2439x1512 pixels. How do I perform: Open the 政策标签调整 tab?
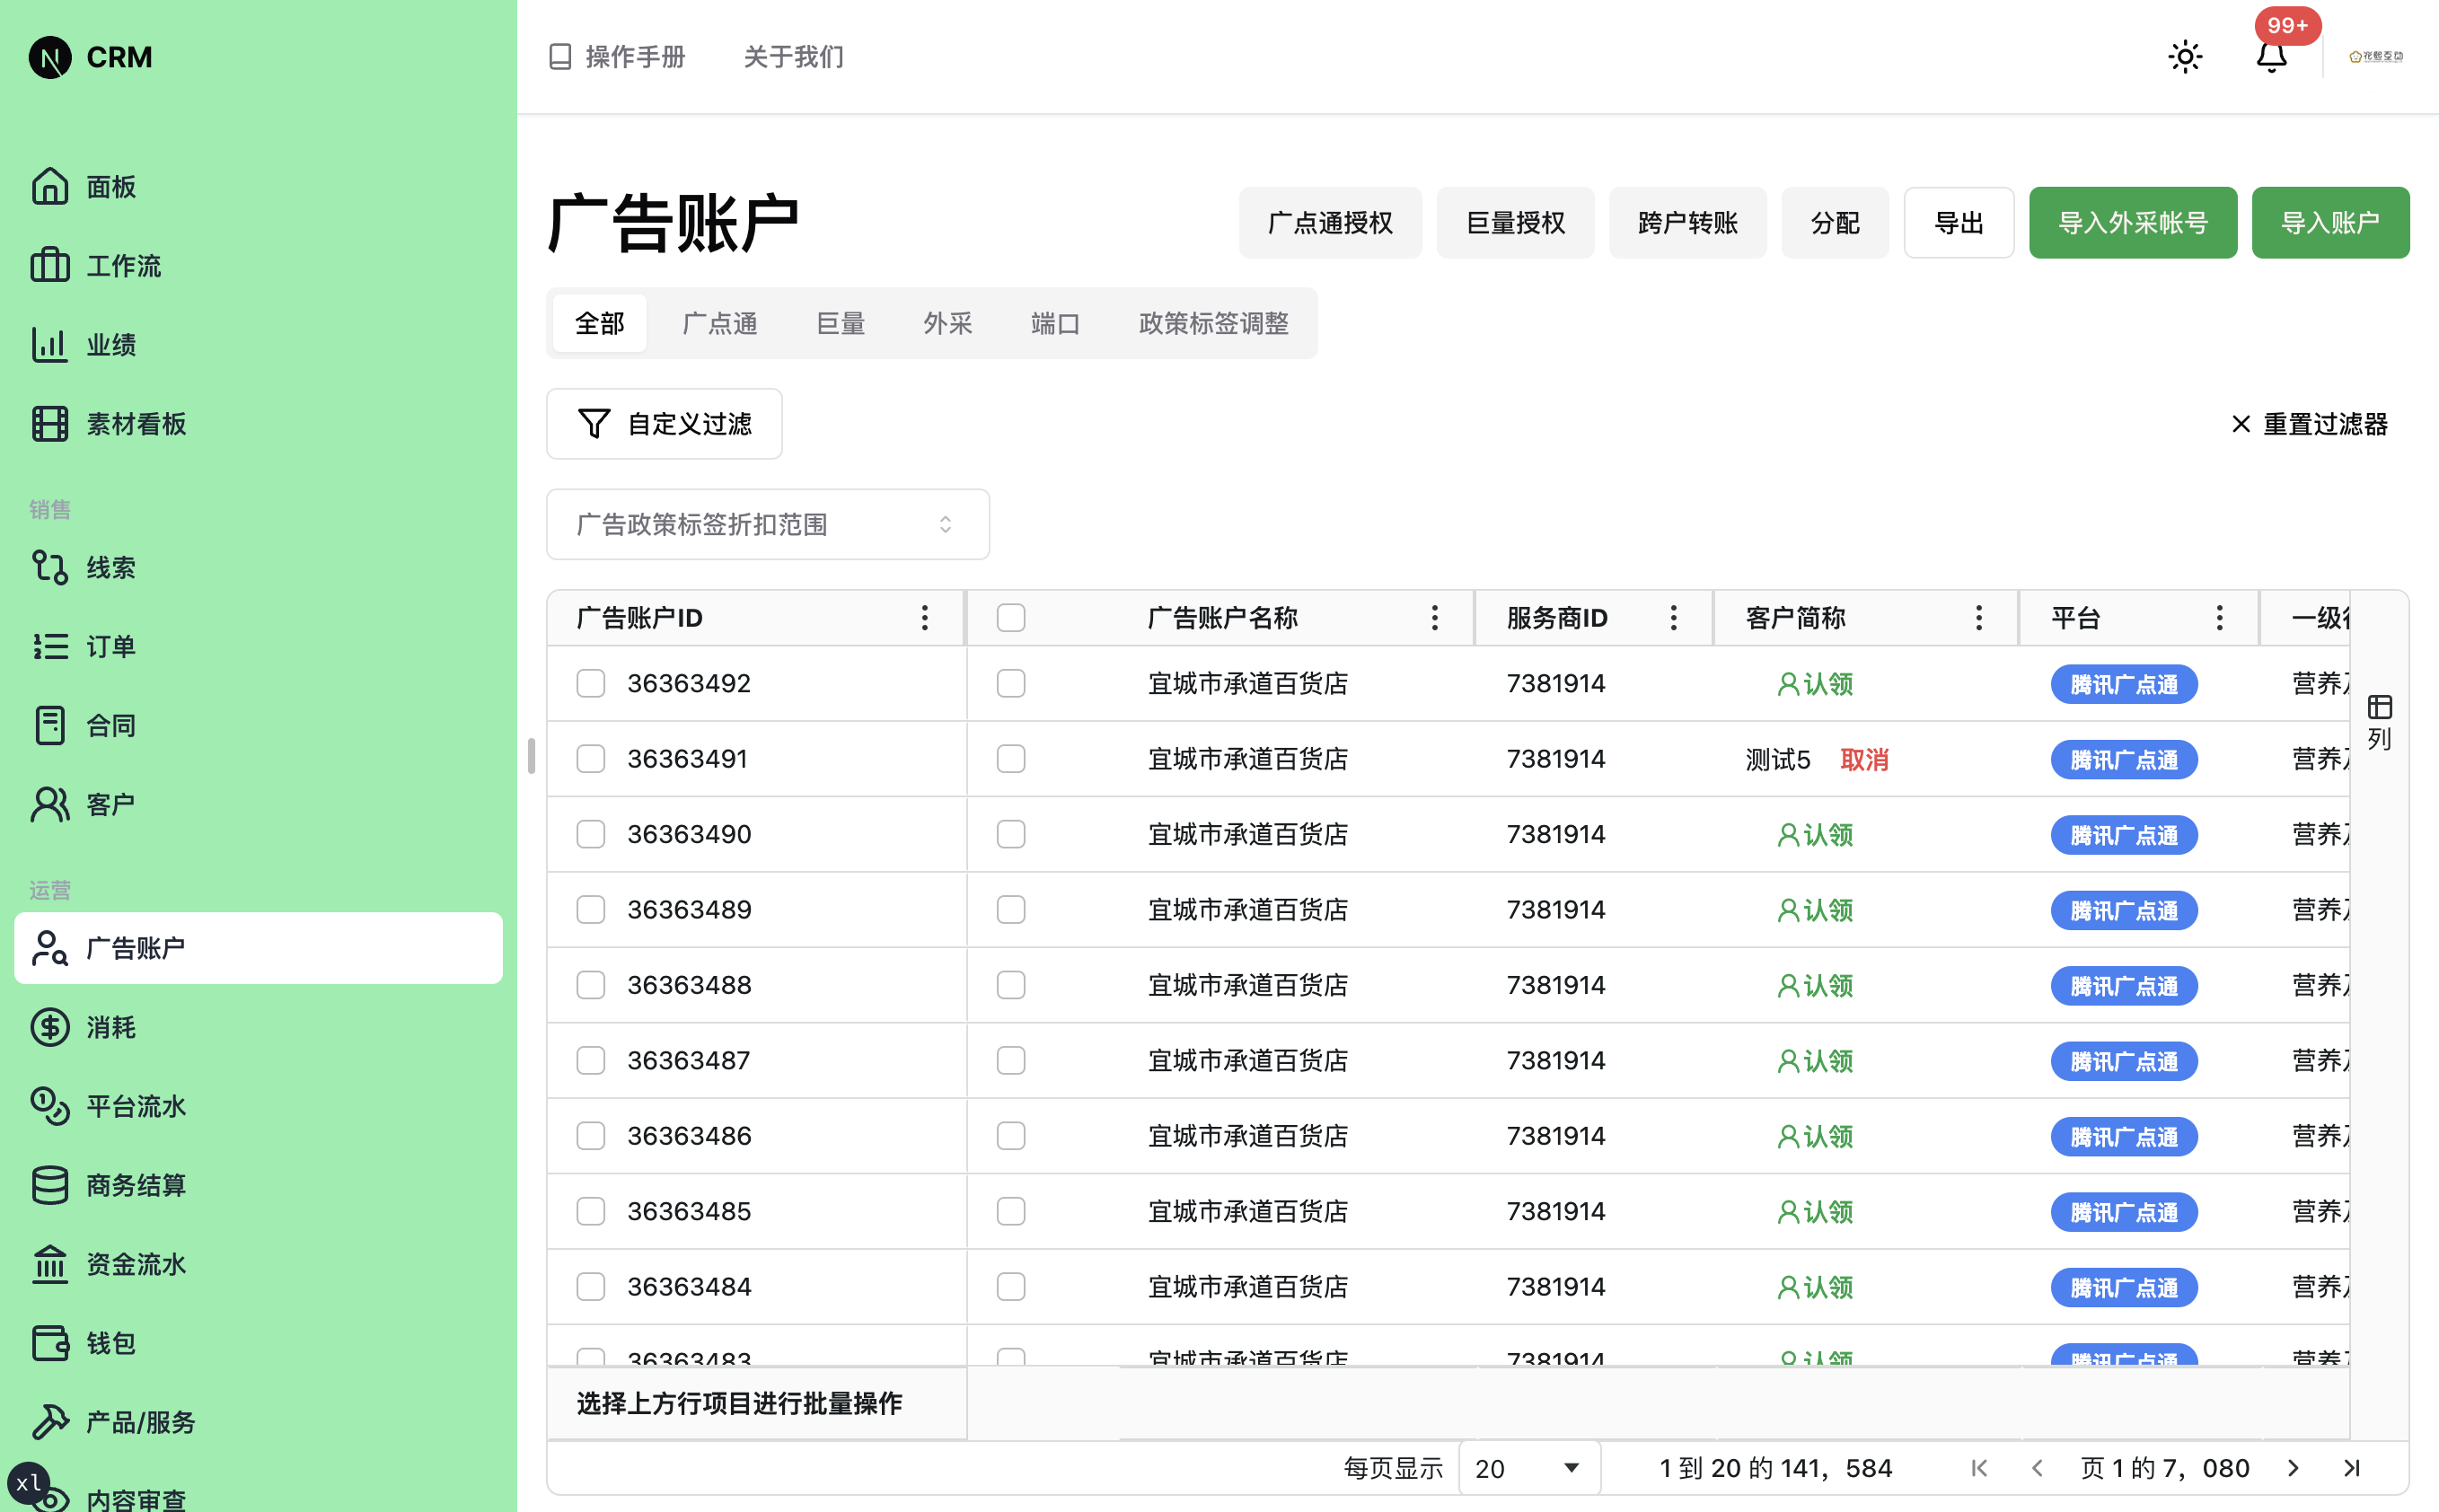(1212, 323)
